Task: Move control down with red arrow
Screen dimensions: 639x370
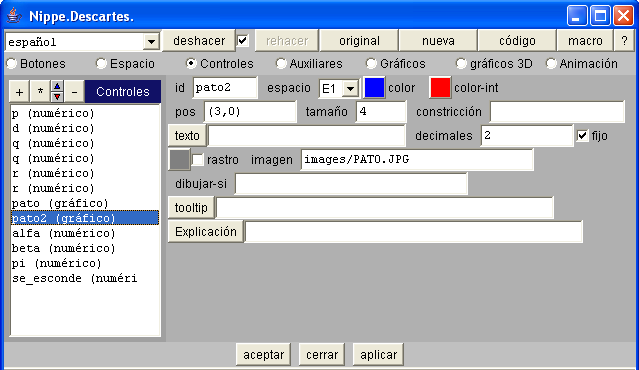Action: point(57,97)
